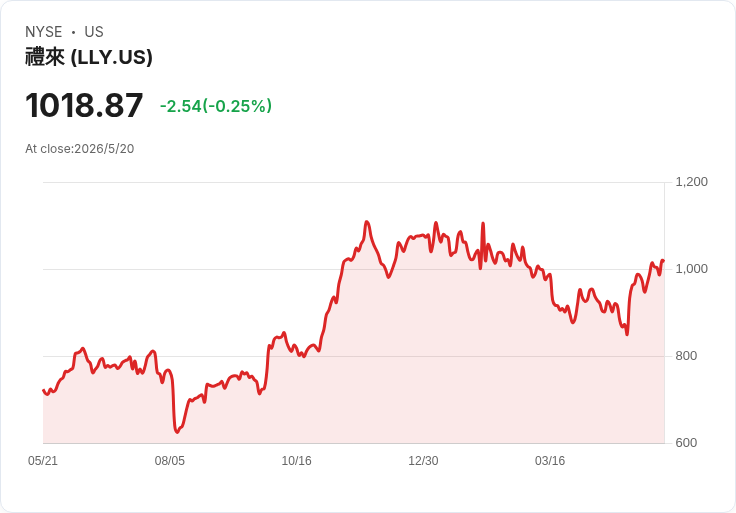This screenshot has width=736, height=513.
Task: Click the 10/16 date axis label
Action: [x=296, y=460]
